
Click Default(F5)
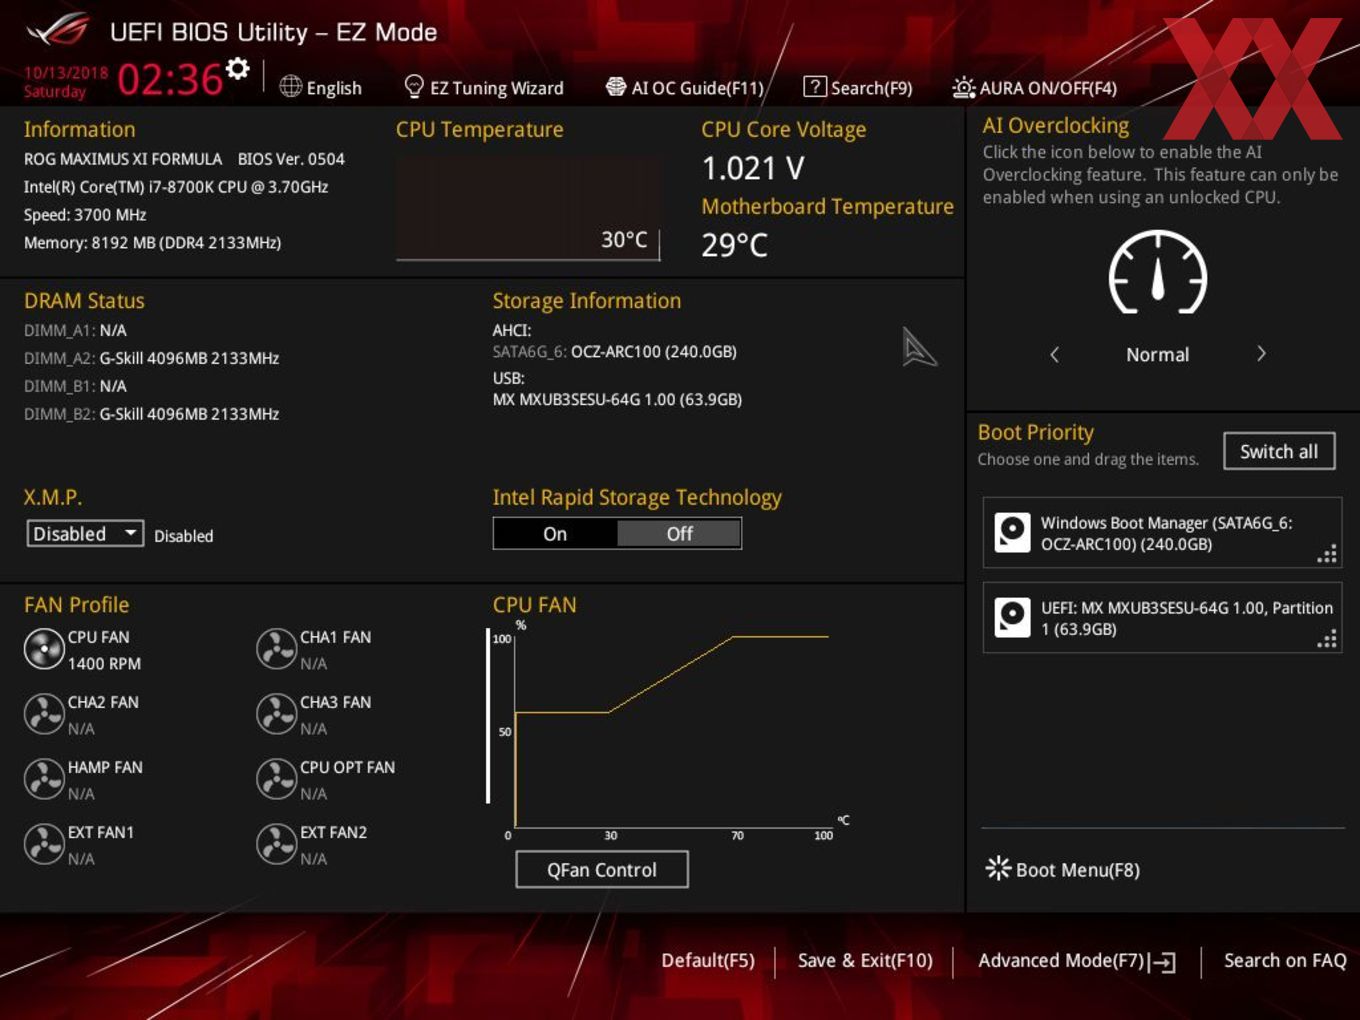708,960
